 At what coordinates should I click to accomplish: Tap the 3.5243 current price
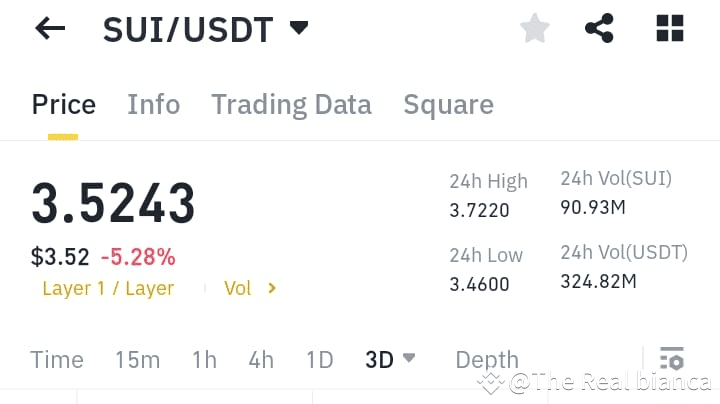coord(113,202)
